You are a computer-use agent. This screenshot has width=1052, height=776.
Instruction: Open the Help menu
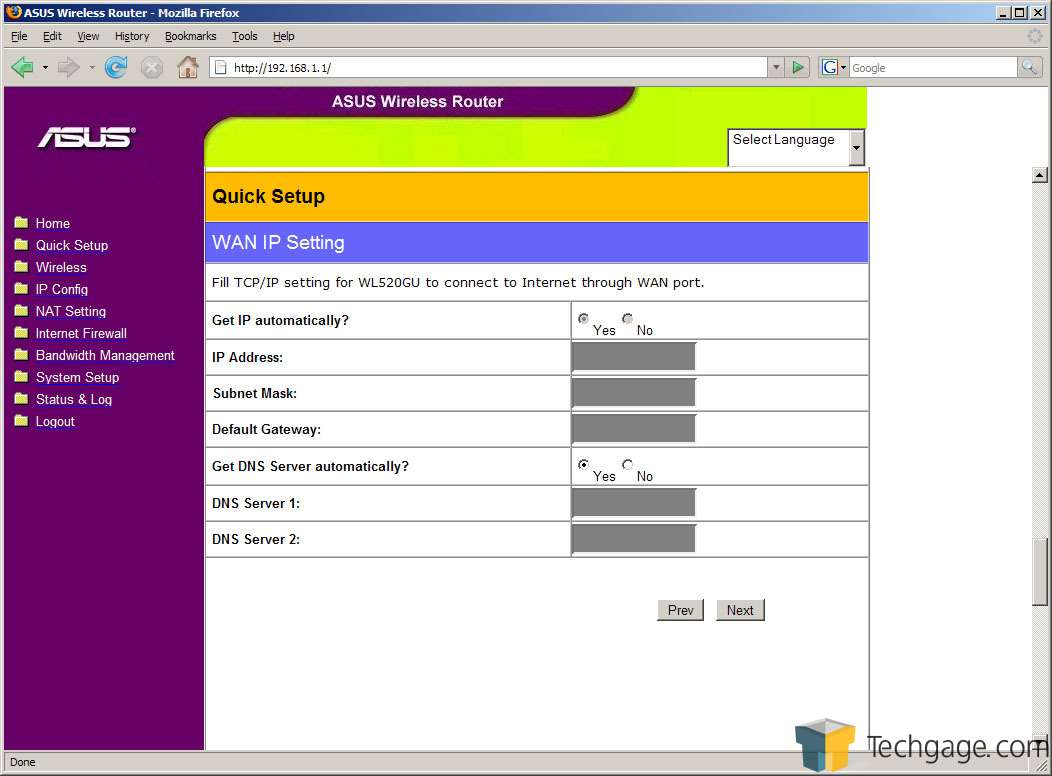pyautogui.click(x=284, y=36)
